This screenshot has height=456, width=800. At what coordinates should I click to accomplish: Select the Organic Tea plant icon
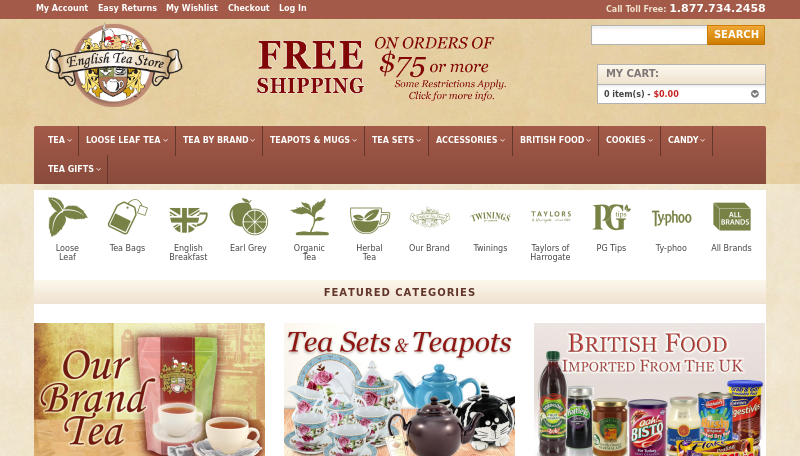[309, 217]
